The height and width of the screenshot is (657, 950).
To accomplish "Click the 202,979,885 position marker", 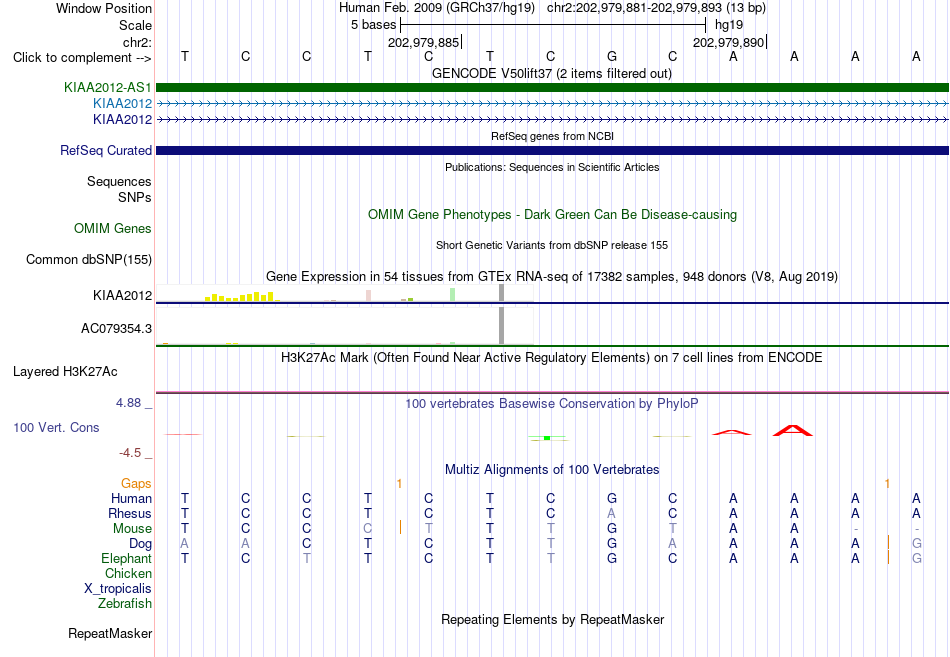I will tap(424, 42).
